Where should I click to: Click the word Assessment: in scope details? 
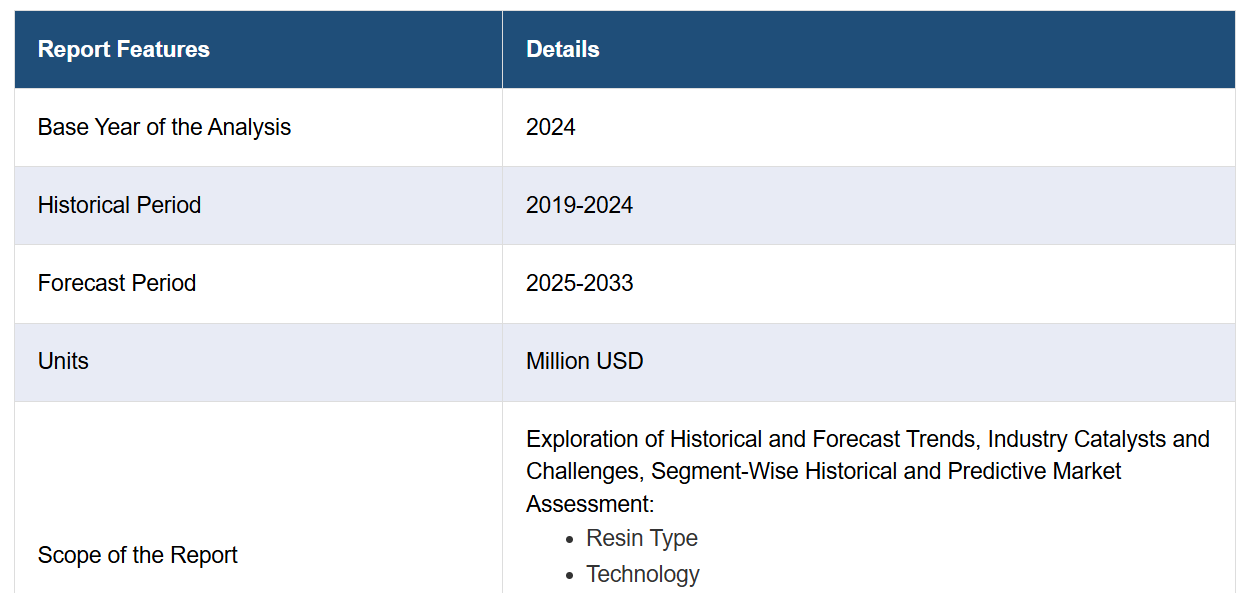point(590,504)
